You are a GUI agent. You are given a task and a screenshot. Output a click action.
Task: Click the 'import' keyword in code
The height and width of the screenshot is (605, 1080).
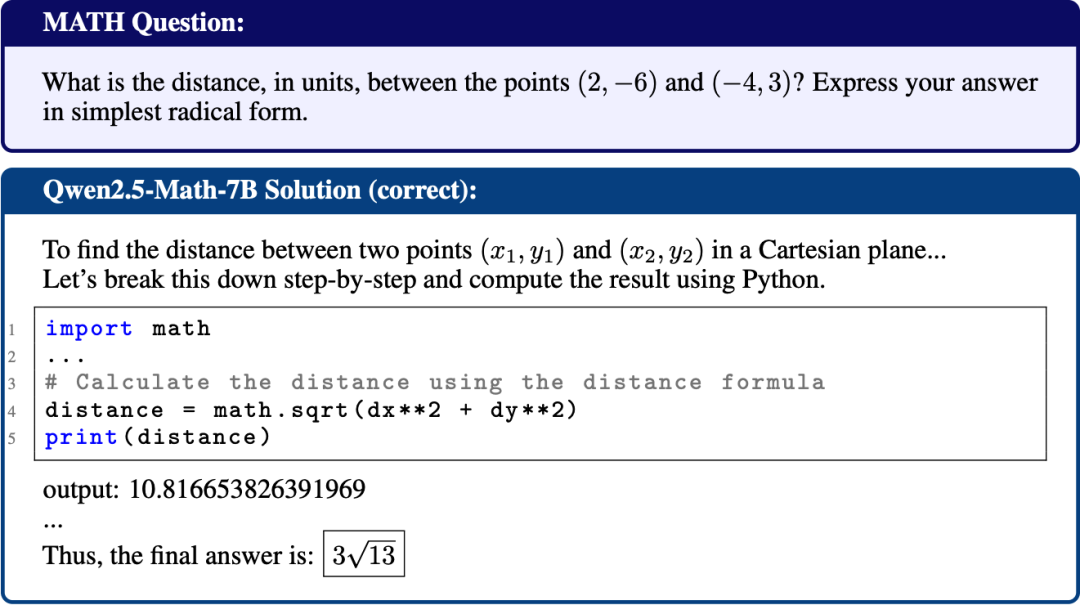89,328
